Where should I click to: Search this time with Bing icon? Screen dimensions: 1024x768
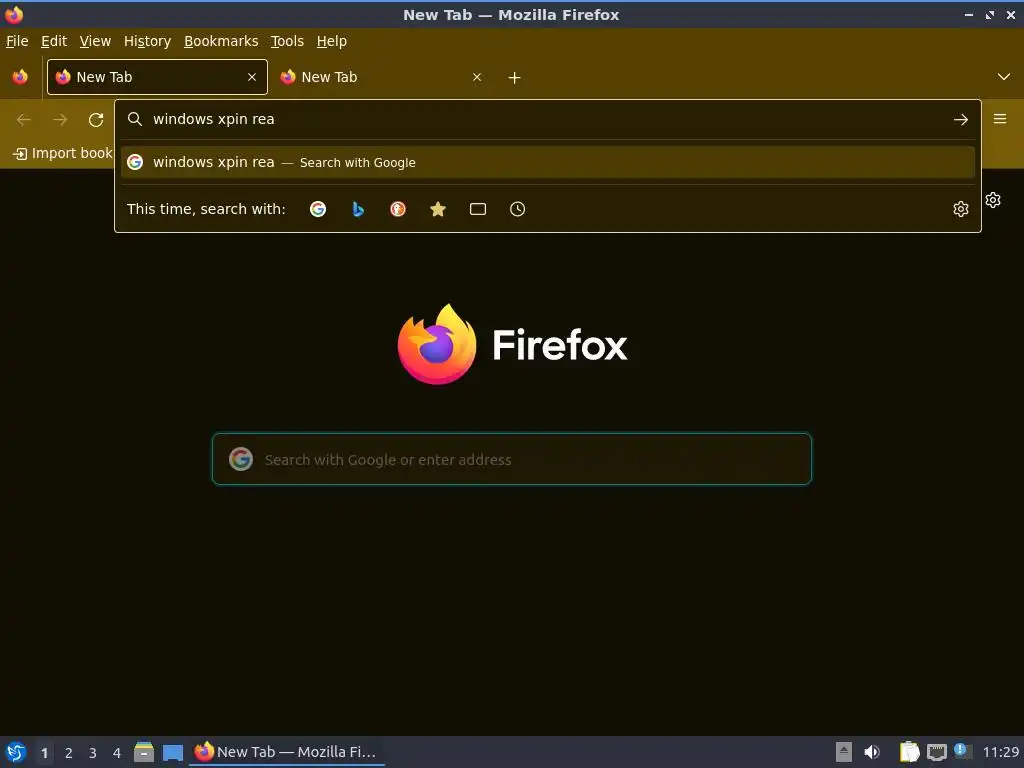point(358,209)
